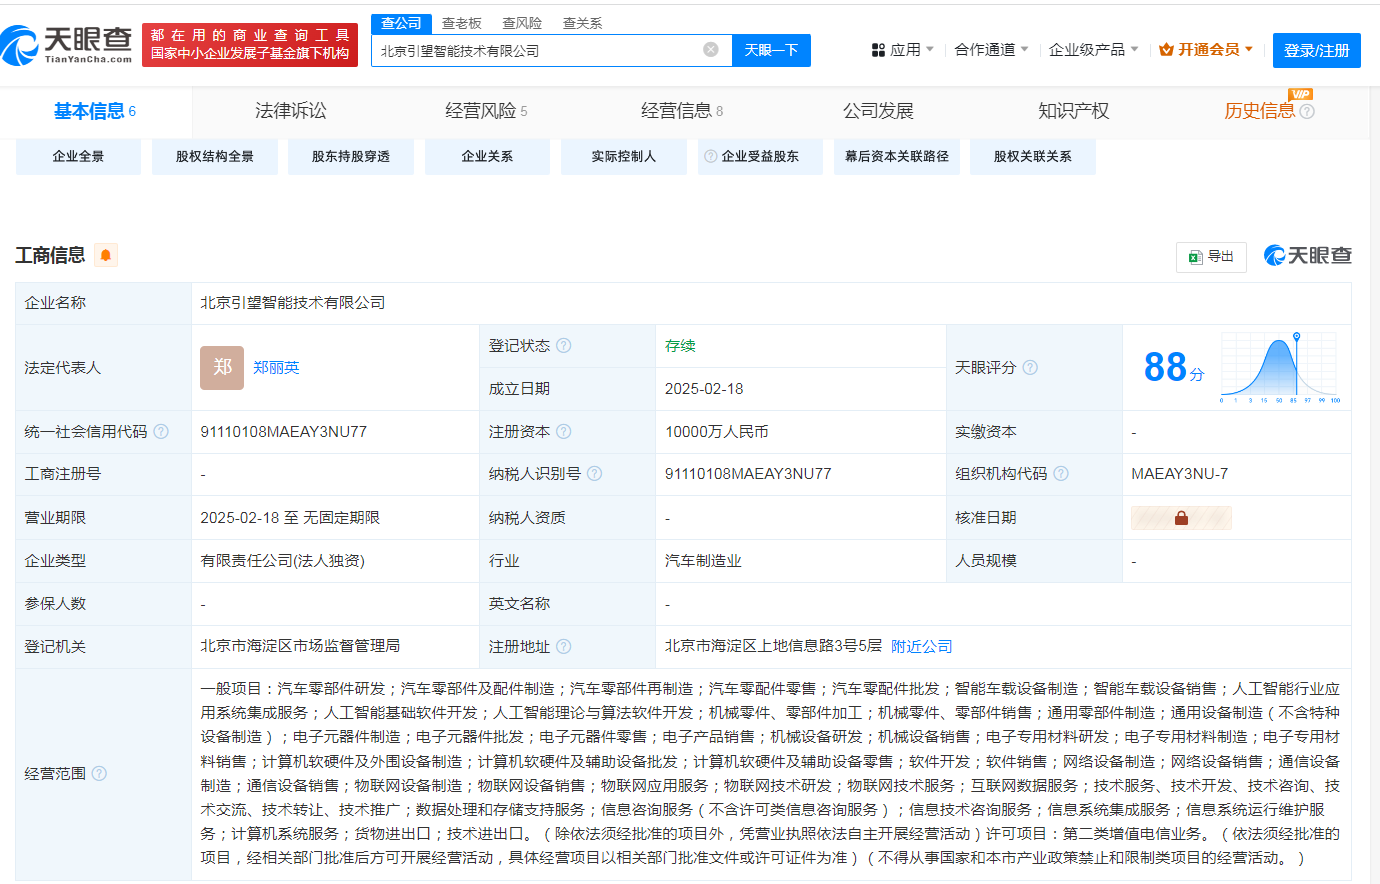Click the 2025-02-18 establishment date value
This screenshot has width=1380, height=884.
point(704,389)
